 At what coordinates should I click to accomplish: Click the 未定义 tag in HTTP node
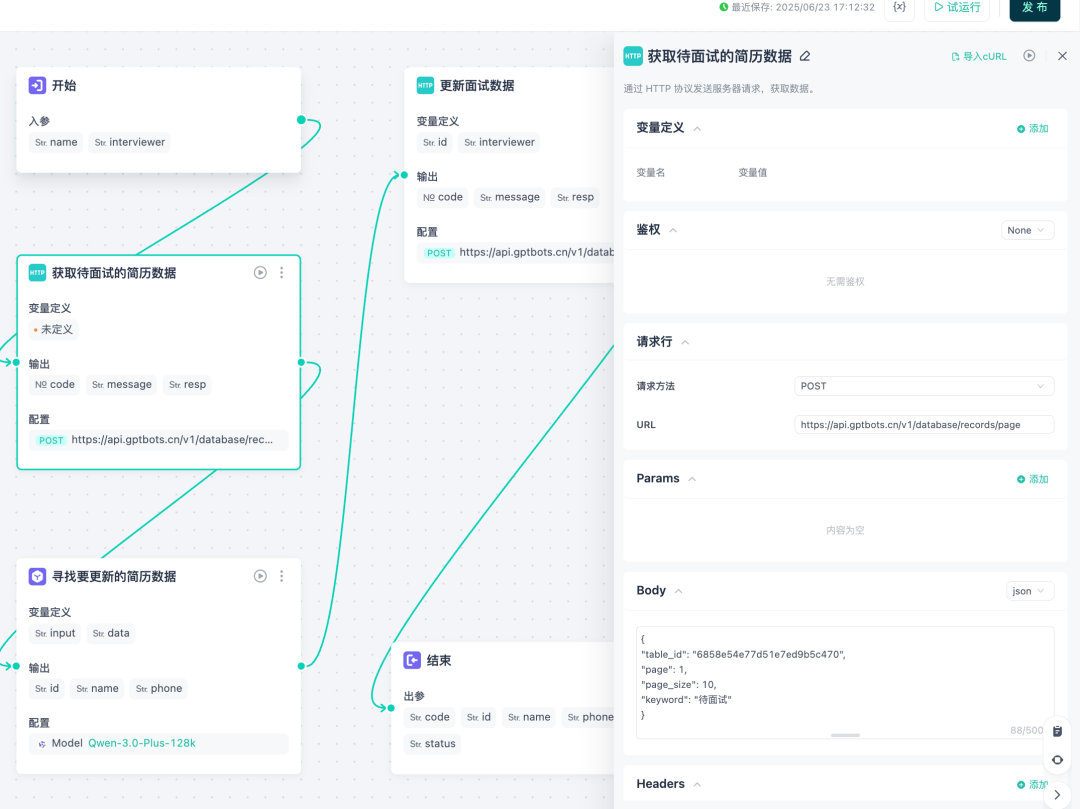click(53, 330)
